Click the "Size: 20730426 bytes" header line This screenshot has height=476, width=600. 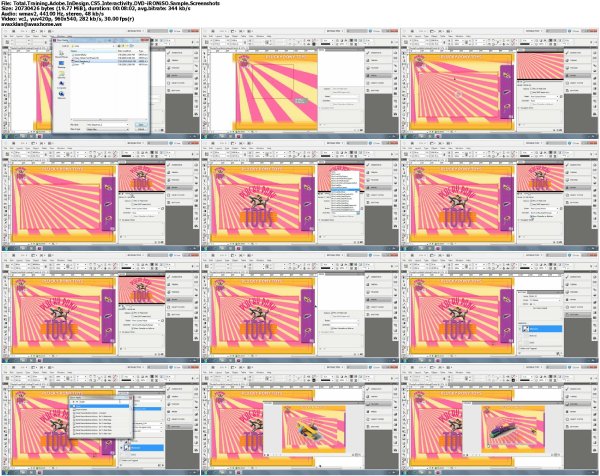(96, 8)
